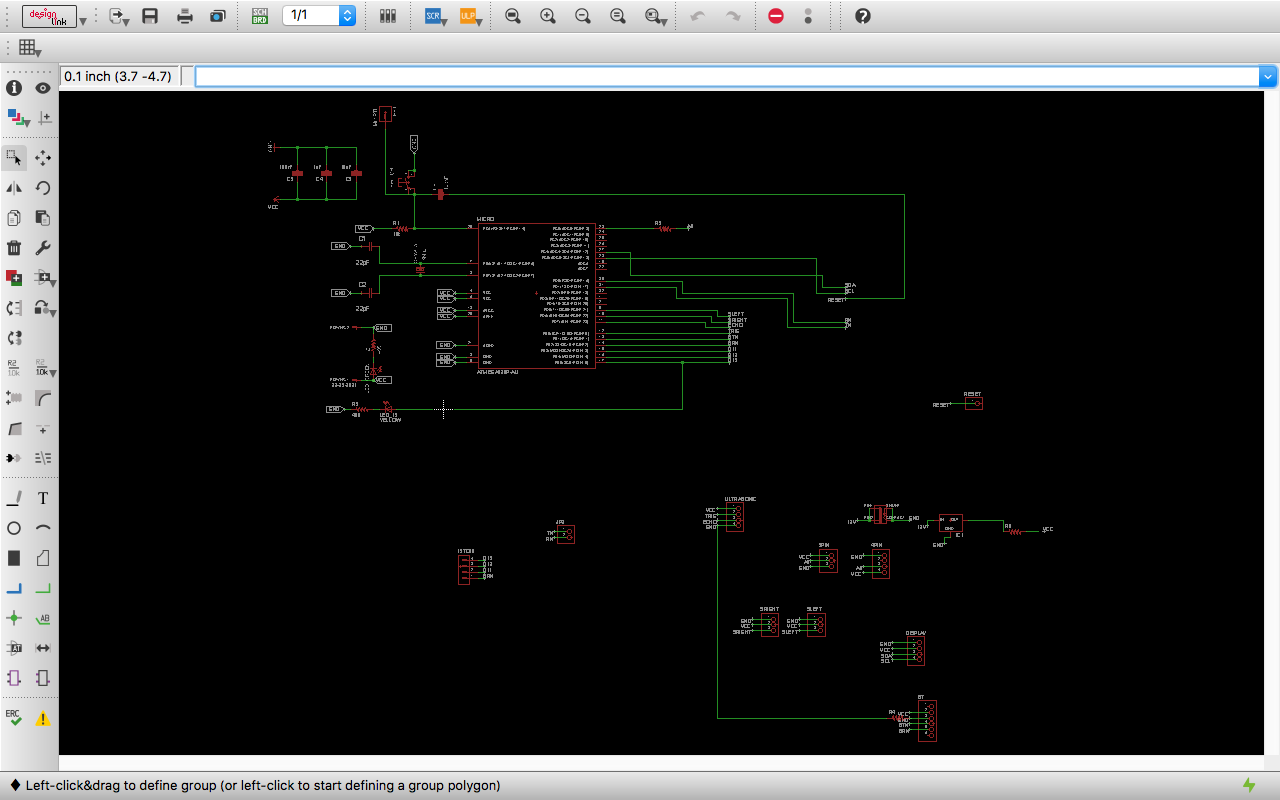This screenshot has width=1280, height=800.
Task: Switch to board with SCH/BRD button
Action: [259, 16]
